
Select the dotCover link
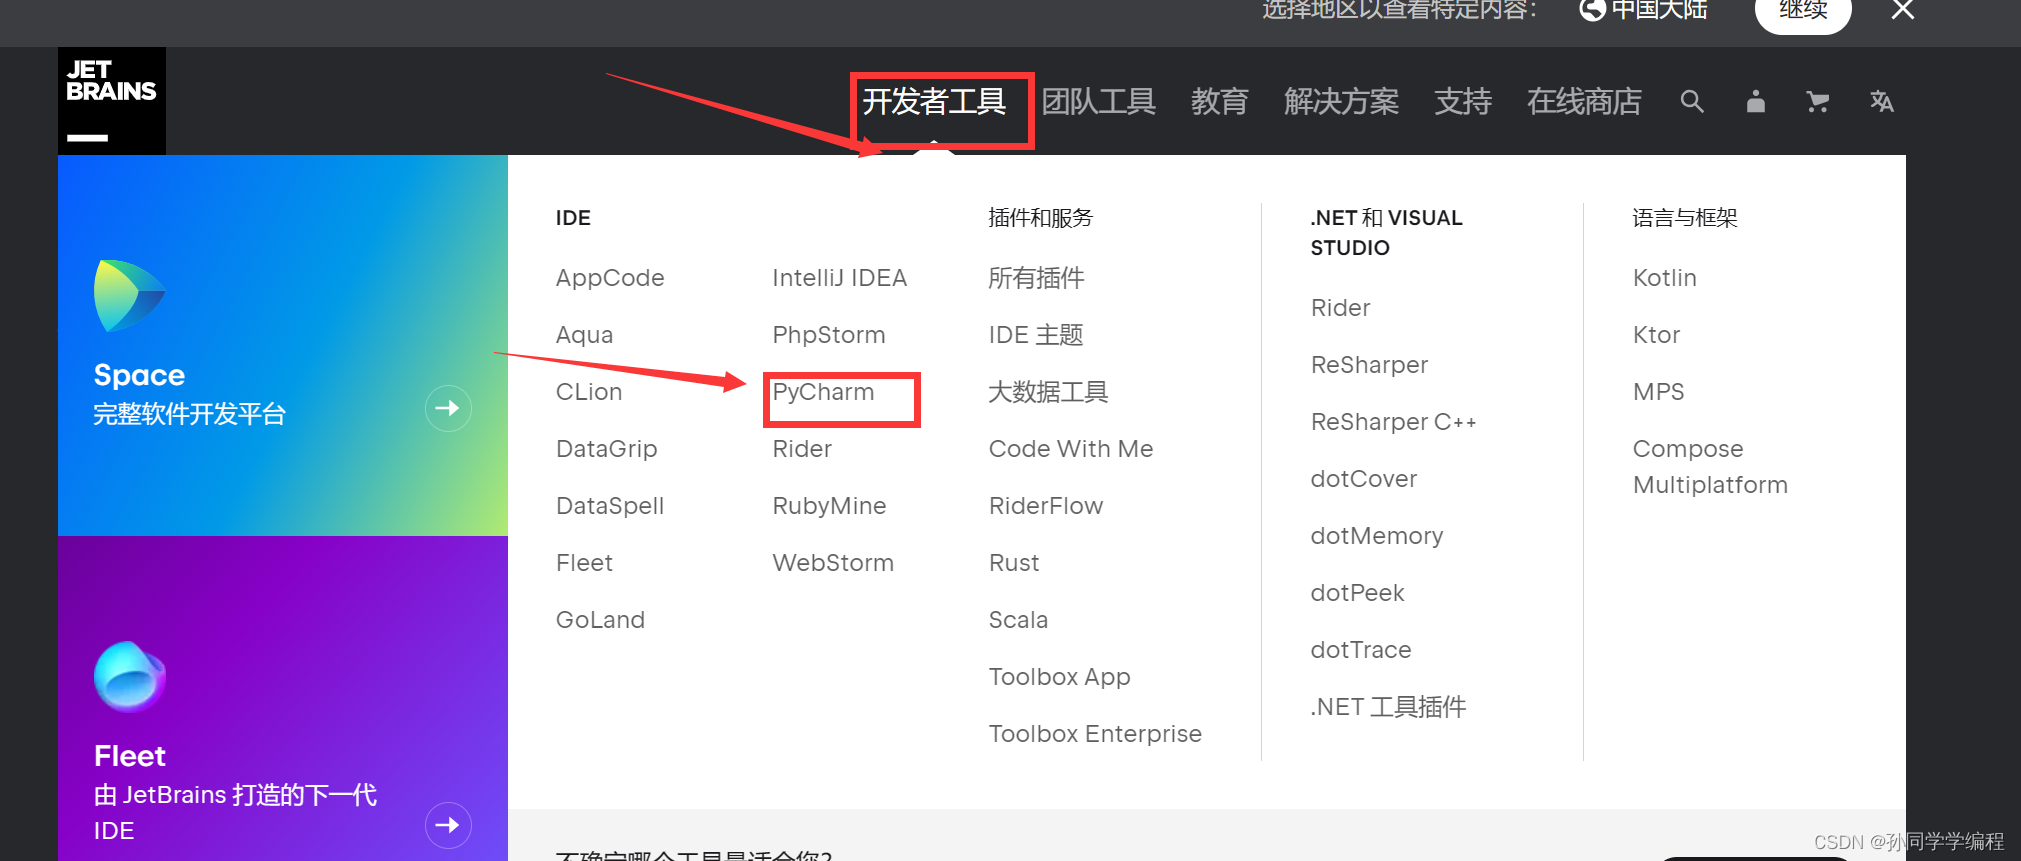(1364, 479)
